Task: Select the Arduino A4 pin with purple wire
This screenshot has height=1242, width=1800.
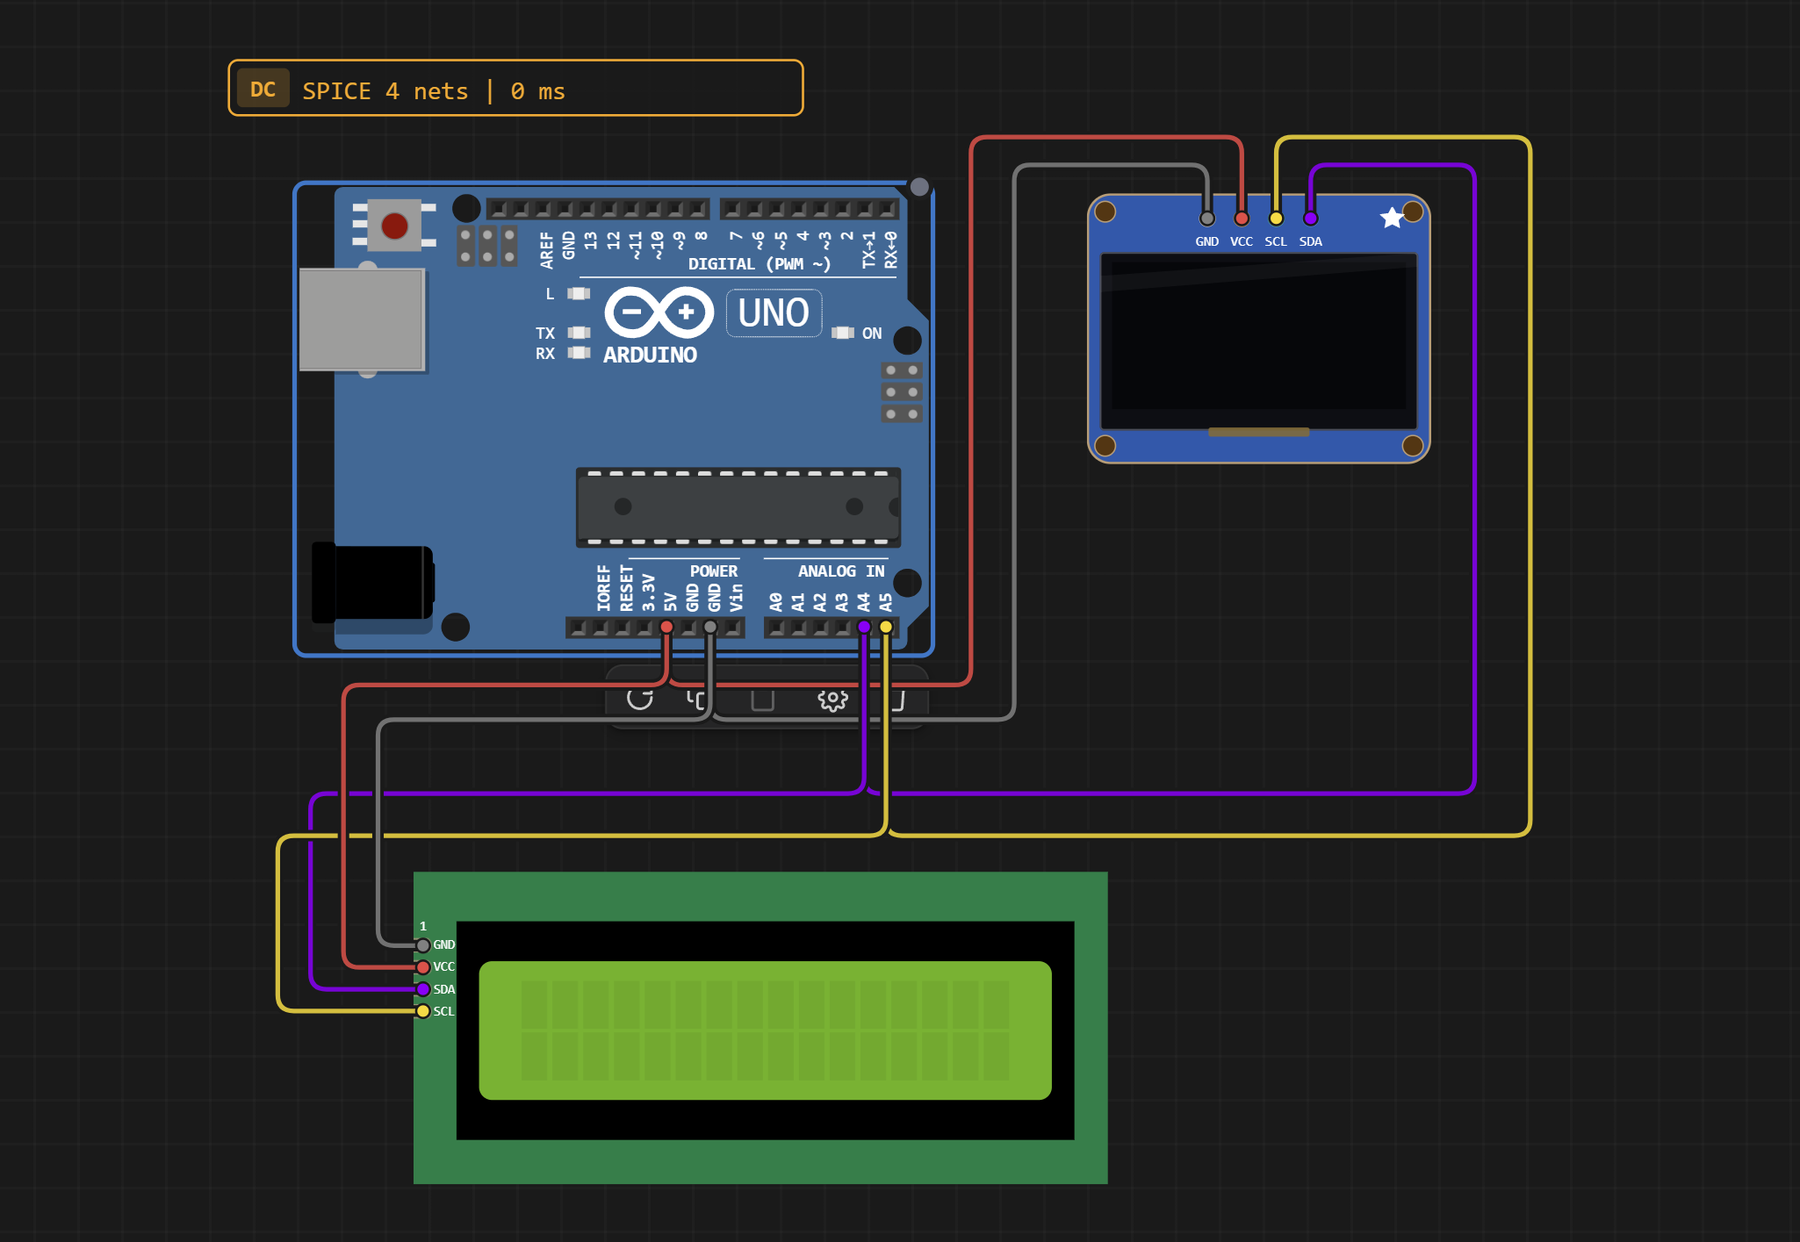Action: 864,627
